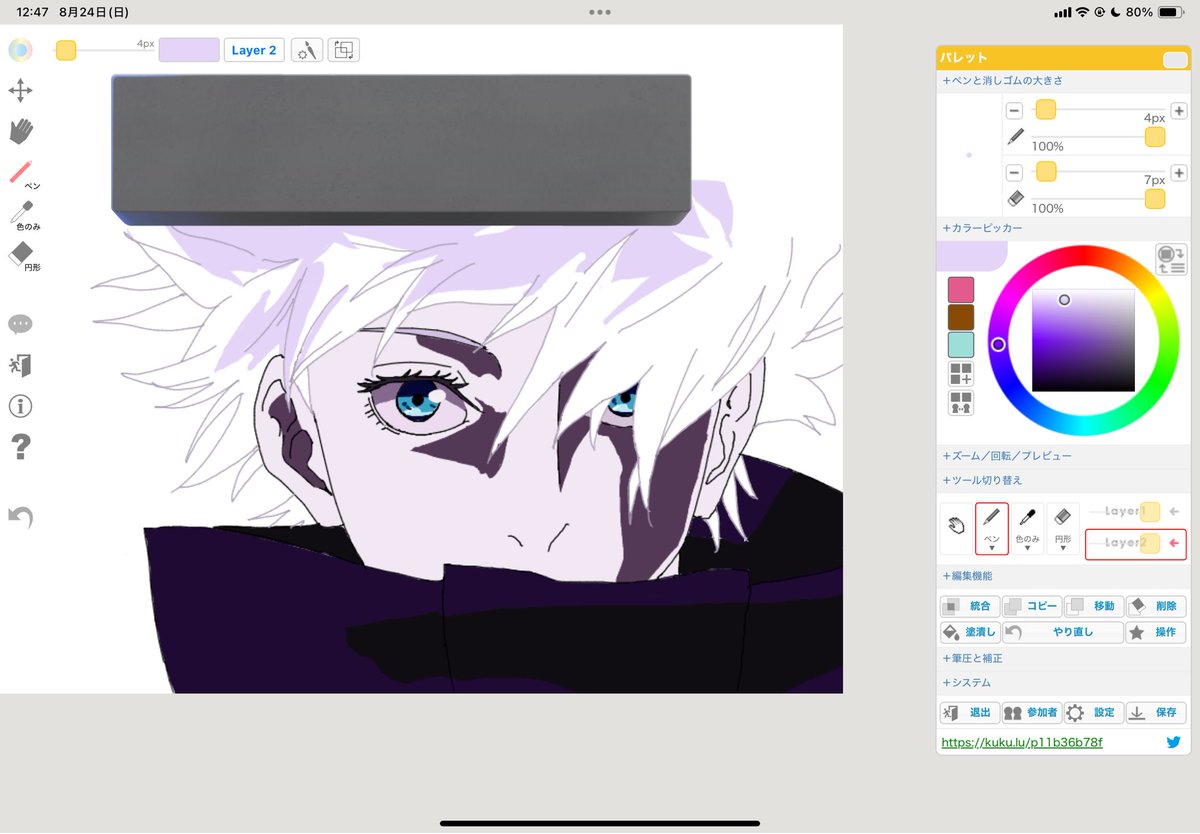The height and width of the screenshot is (834, 1200).
Task: Click the Layer 2 button in the top toolbar
Action: pyautogui.click(x=254, y=50)
